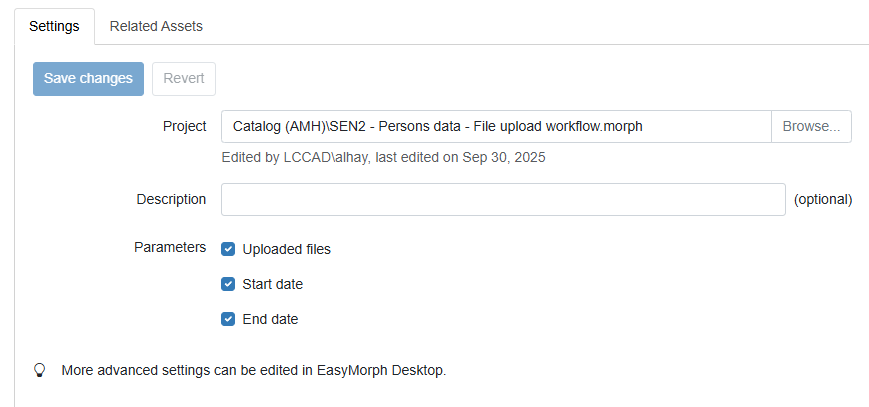Click the lightbulb tip icon
Image resolution: width=869 pixels, height=407 pixels.
pos(40,370)
